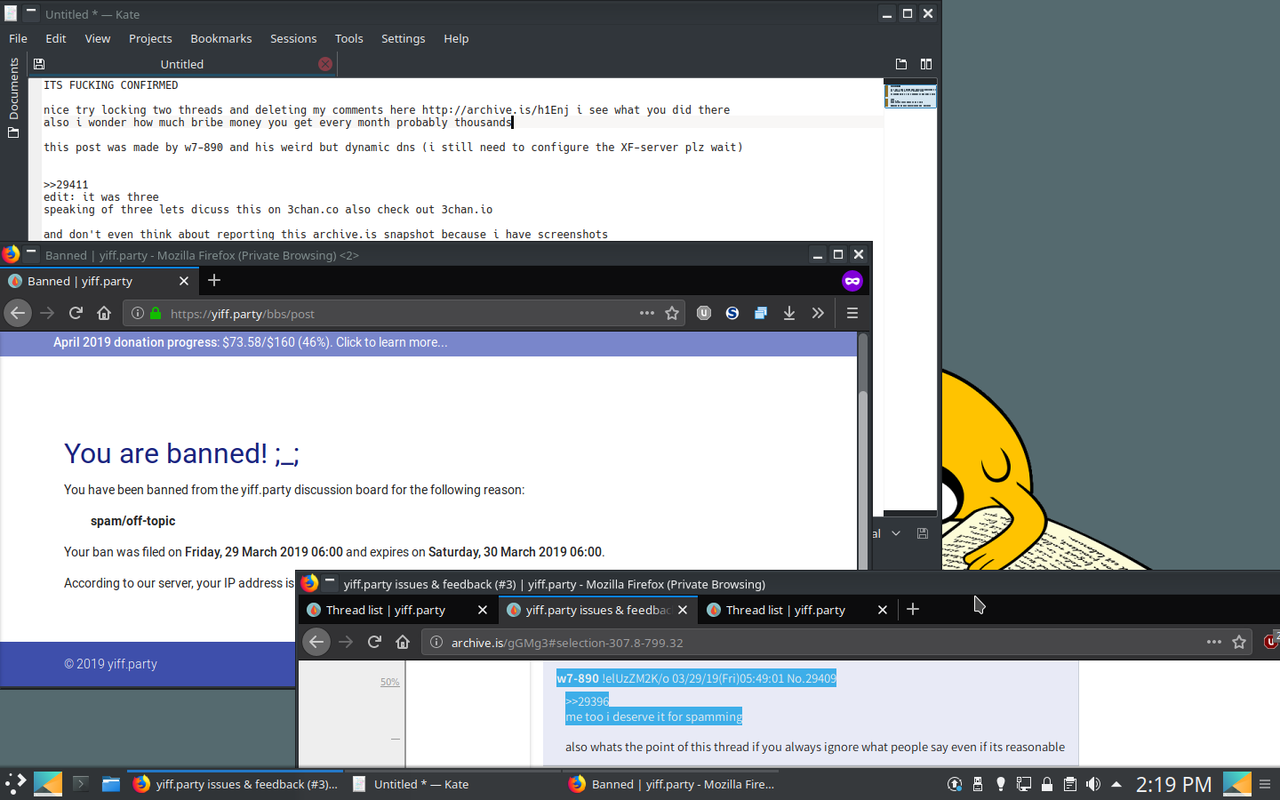Click the green padlock security icon
The image size is (1280, 800).
156,313
